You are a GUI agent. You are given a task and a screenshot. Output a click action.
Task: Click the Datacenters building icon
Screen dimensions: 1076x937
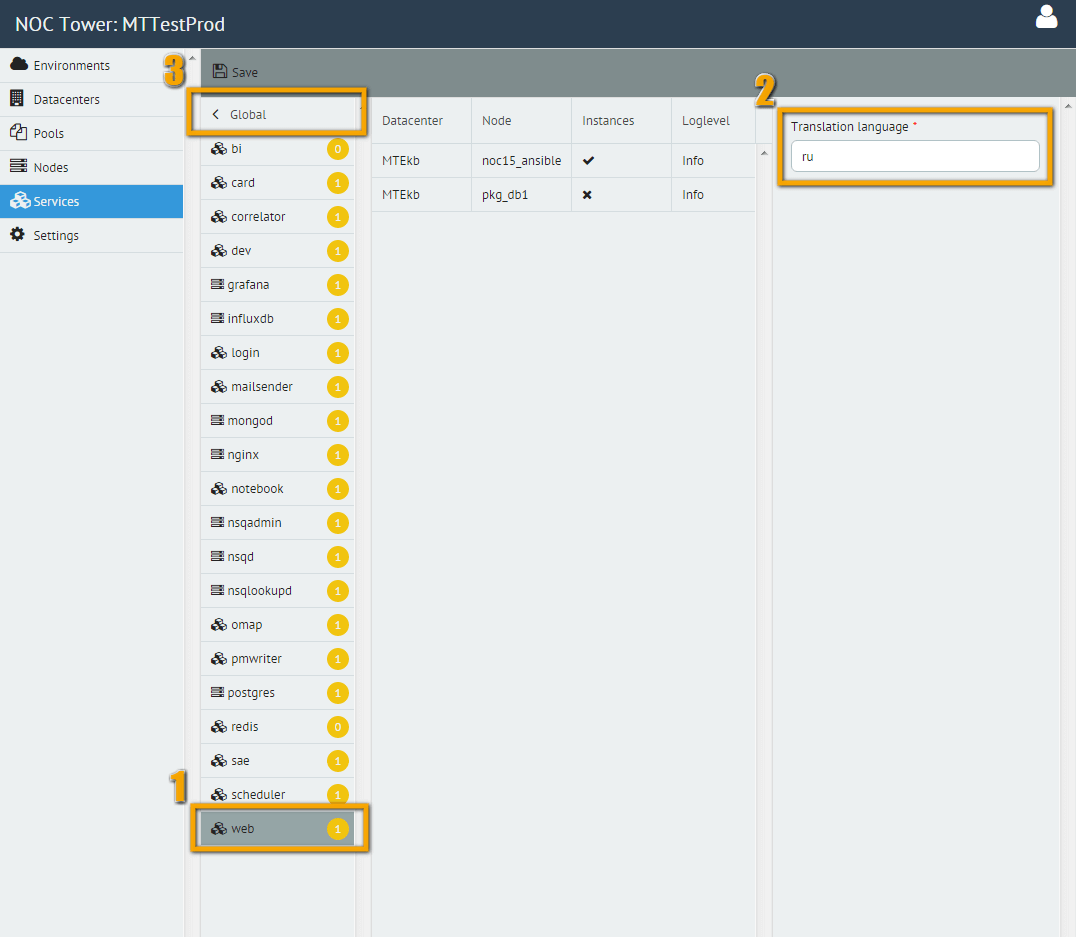point(17,98)
